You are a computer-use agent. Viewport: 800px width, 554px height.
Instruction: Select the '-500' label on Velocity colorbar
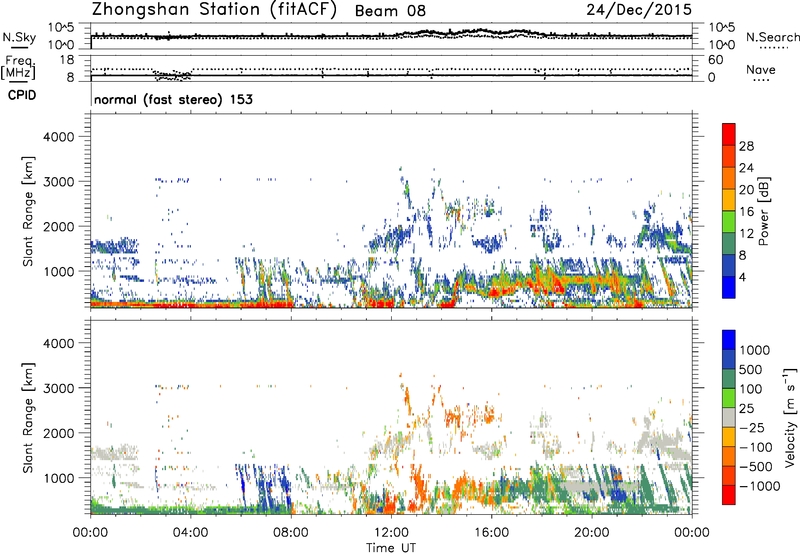pos(756,466)
